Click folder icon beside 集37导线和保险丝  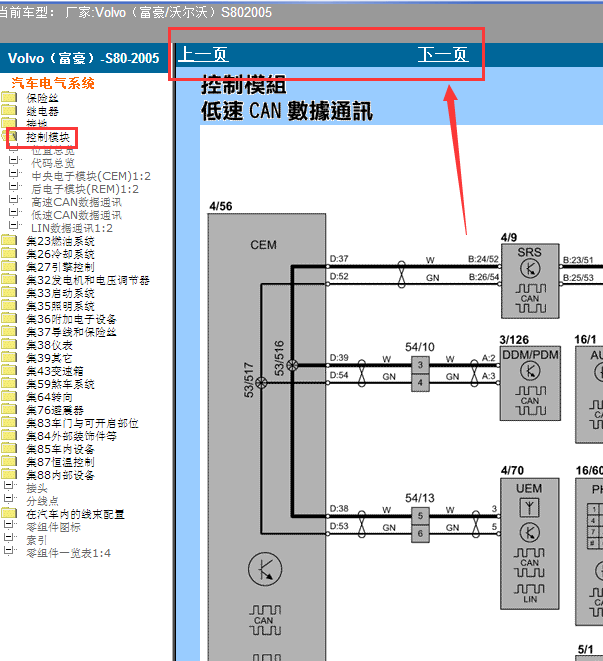tap(9, 332)
